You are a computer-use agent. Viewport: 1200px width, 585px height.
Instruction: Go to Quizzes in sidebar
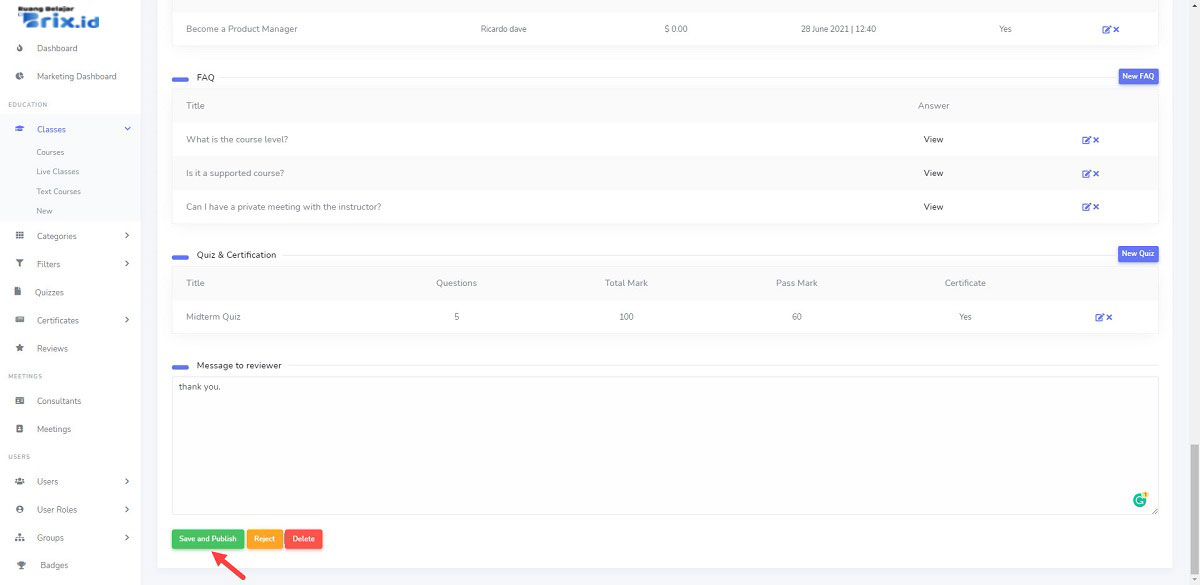49,292
